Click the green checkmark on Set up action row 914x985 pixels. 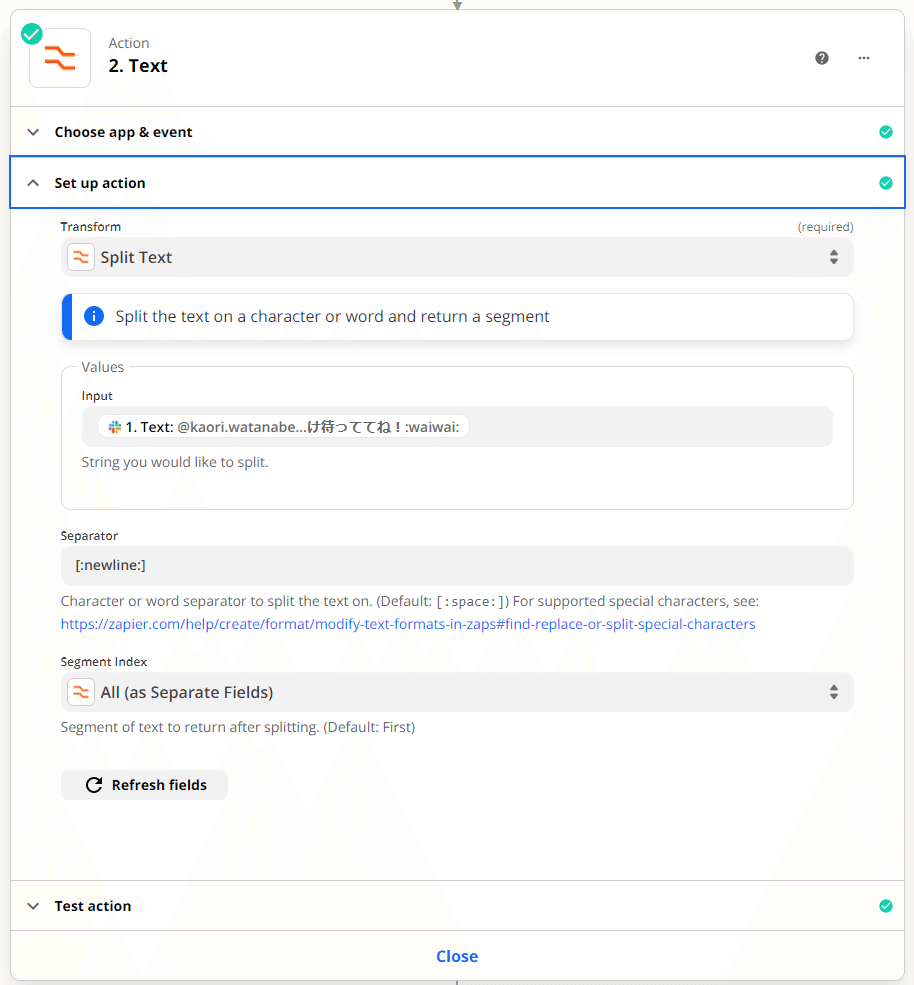coord(886,183)
